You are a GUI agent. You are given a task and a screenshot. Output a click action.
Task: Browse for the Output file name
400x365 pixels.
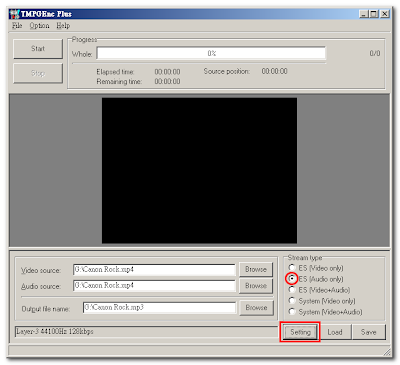(256, 308)
